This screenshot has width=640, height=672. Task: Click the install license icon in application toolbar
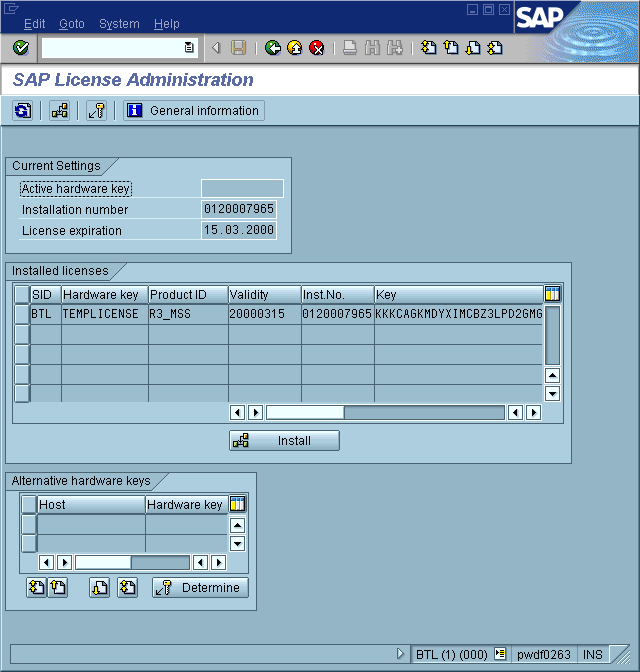(60, 111)
